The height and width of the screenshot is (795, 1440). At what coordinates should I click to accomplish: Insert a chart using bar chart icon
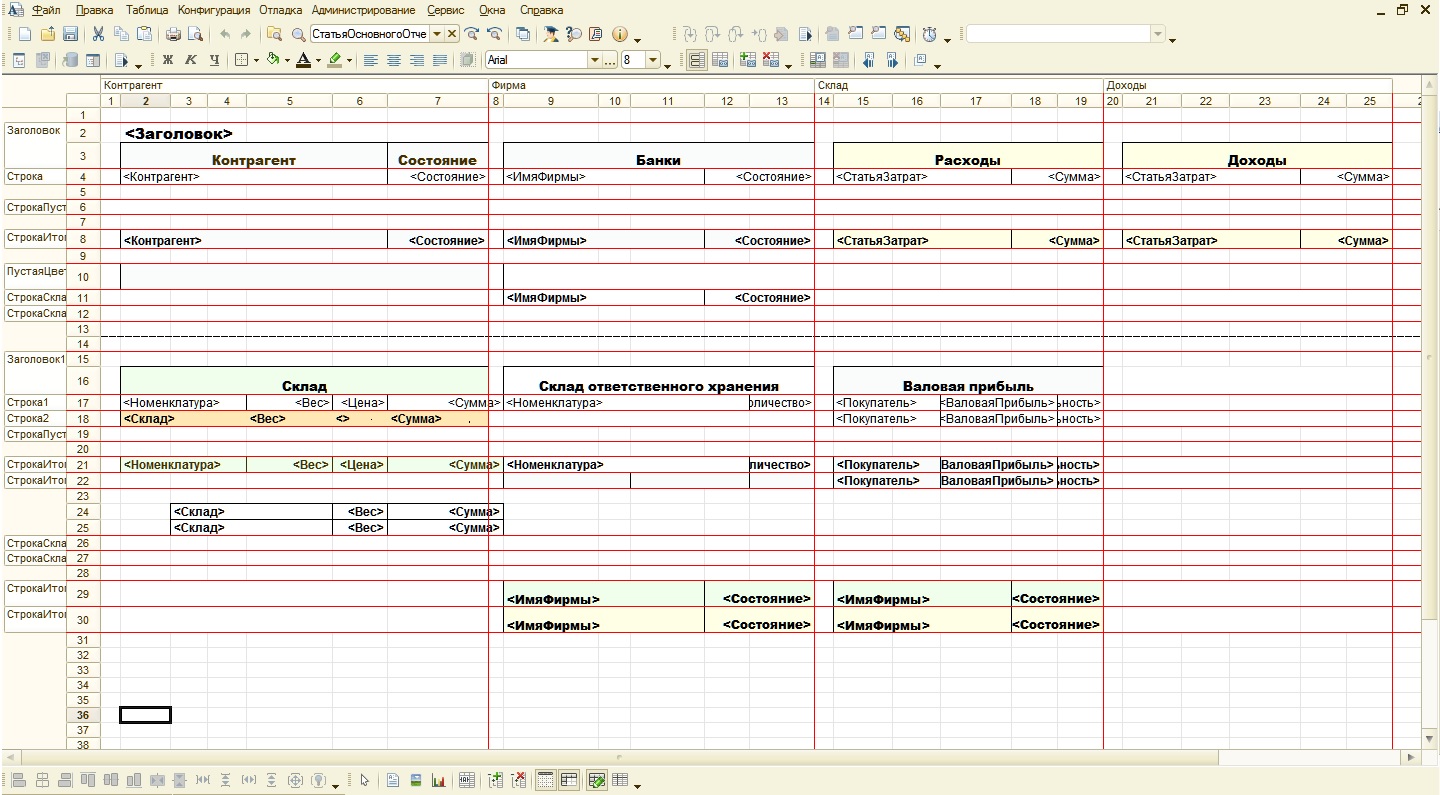click(438, 781)
